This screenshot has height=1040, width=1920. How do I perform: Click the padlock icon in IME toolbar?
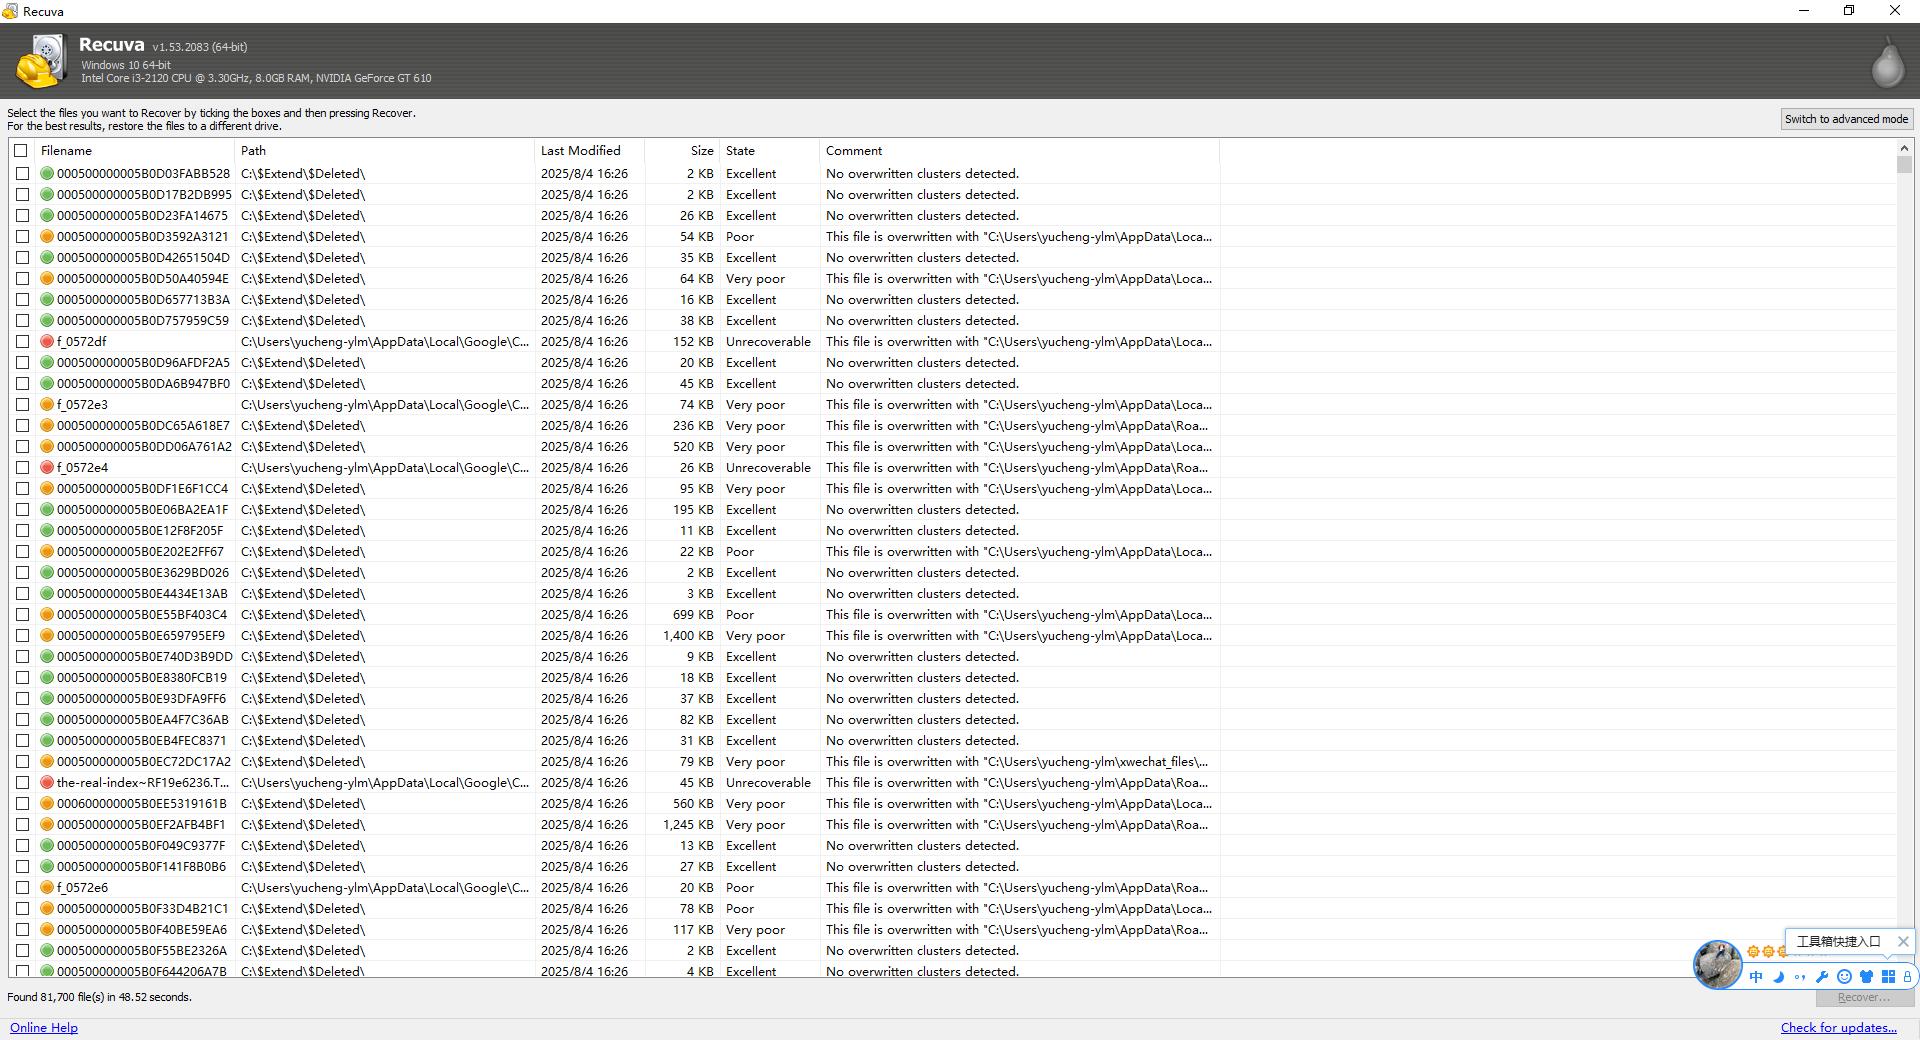[1907, 977]
